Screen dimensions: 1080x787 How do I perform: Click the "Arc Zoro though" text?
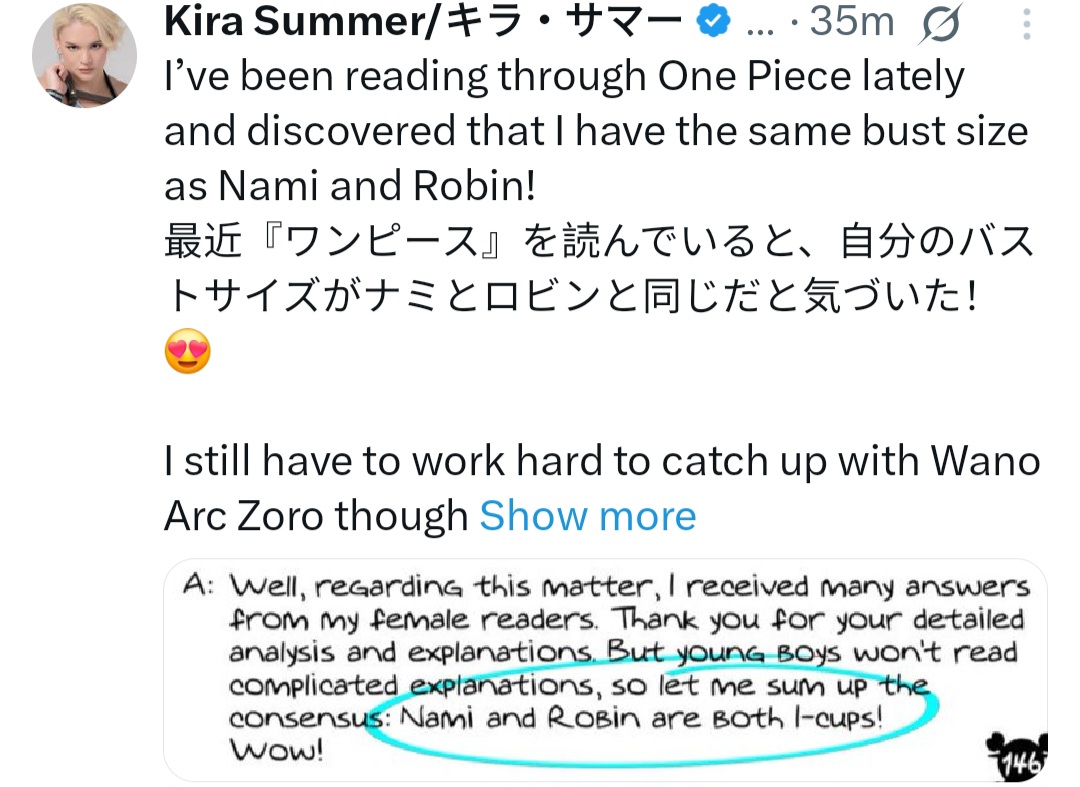pos(316,516)
